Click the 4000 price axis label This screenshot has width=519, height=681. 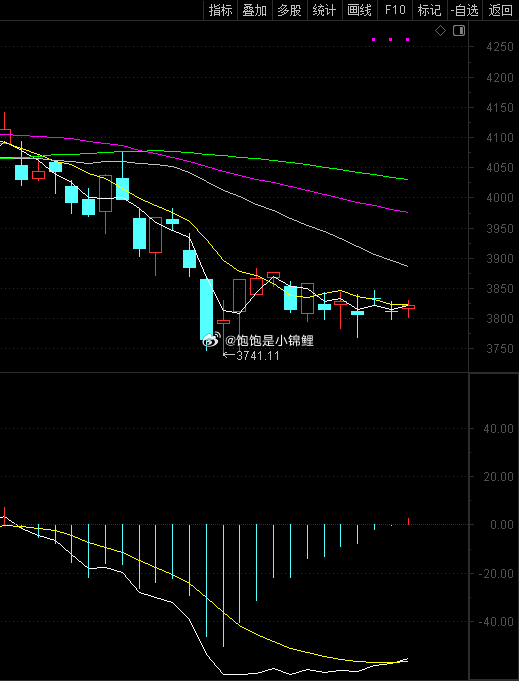pyautogui.click(x=500, y=198)
